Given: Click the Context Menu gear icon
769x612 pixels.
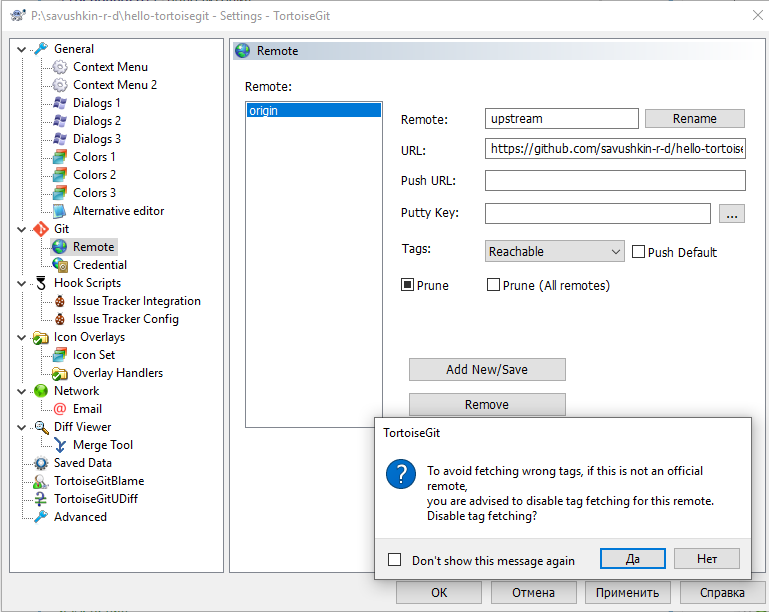Looking at the screenshot, I should [60, 67].
